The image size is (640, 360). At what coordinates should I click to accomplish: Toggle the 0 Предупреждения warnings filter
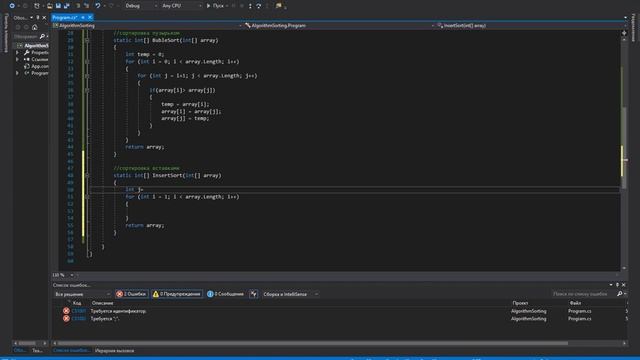(x=177, y=294)
